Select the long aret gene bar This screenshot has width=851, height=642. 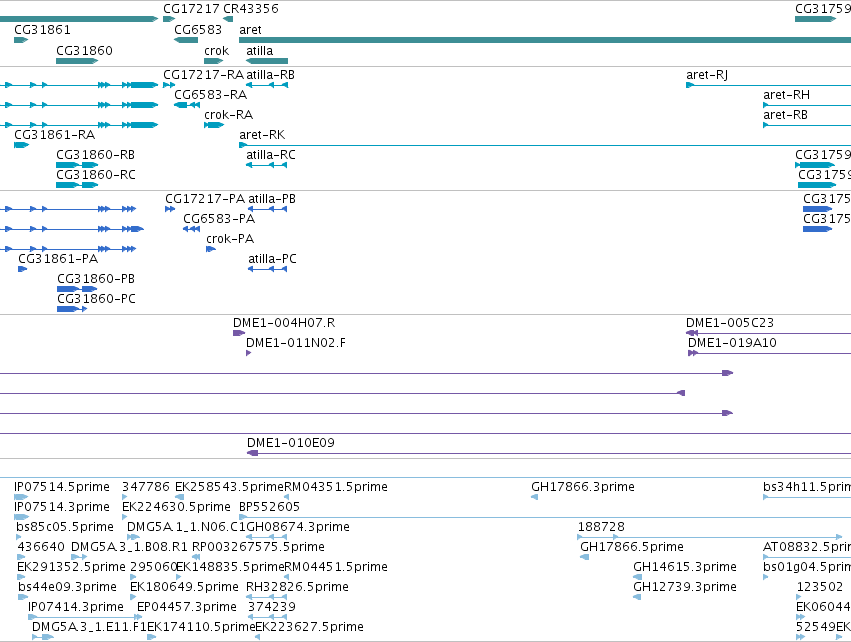pos(545,40)
